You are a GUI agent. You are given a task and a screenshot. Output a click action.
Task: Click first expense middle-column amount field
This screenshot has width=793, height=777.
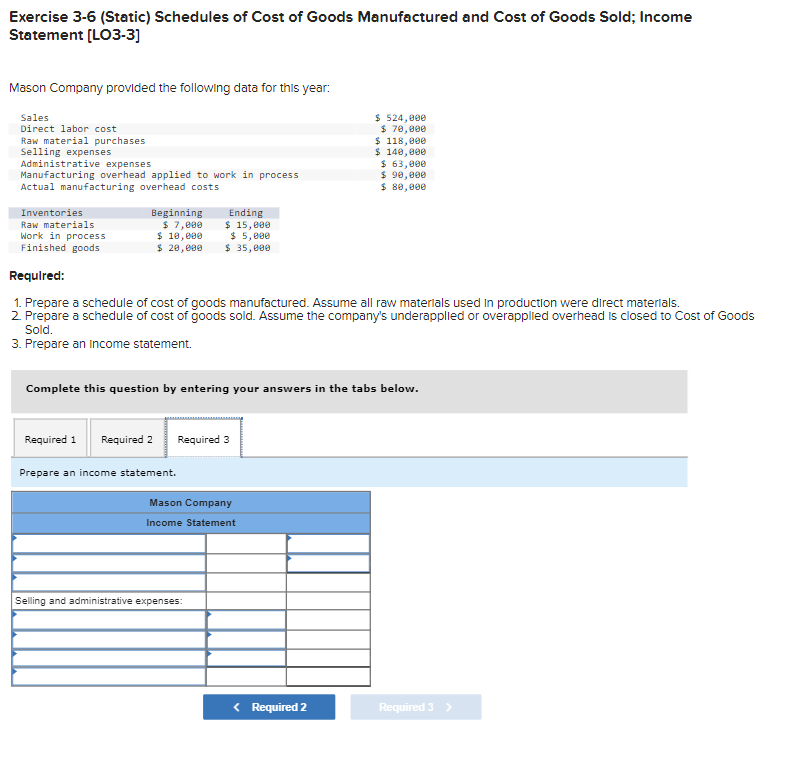click(x=246, y=620)
